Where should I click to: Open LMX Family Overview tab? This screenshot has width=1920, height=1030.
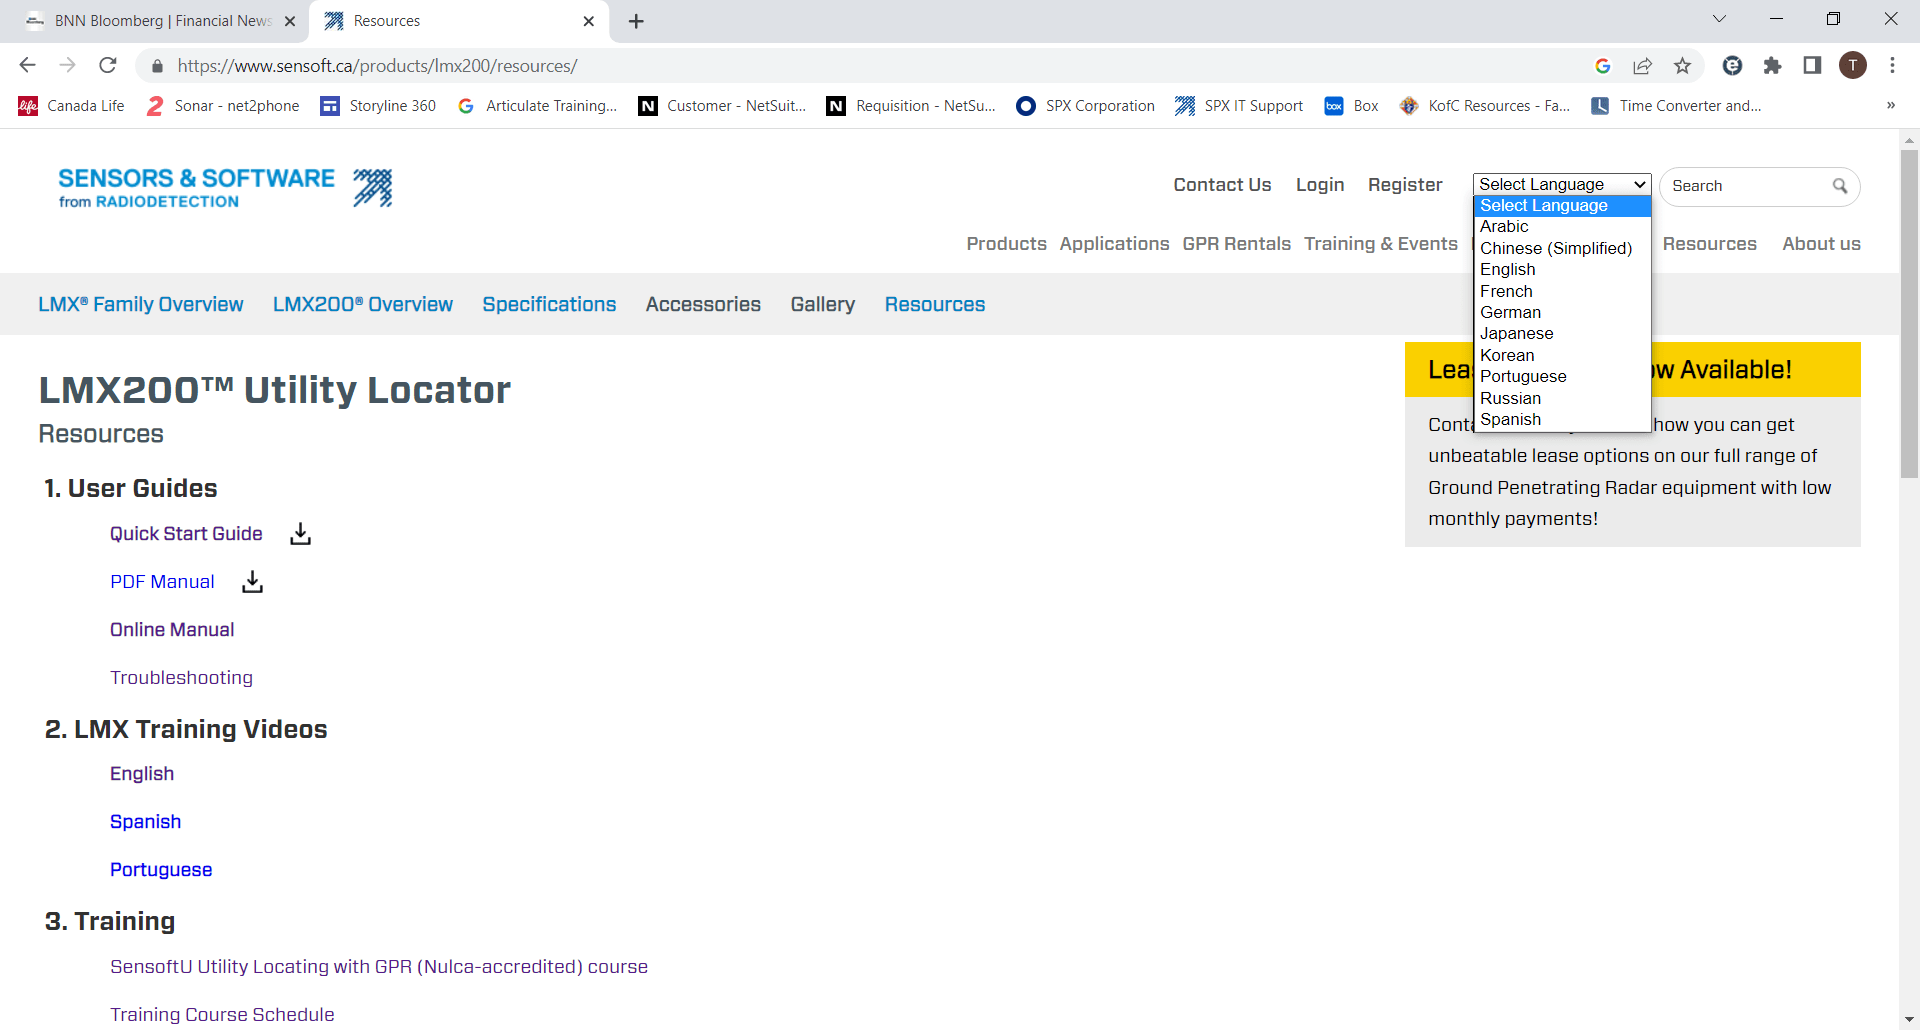[x=141, y=304]
